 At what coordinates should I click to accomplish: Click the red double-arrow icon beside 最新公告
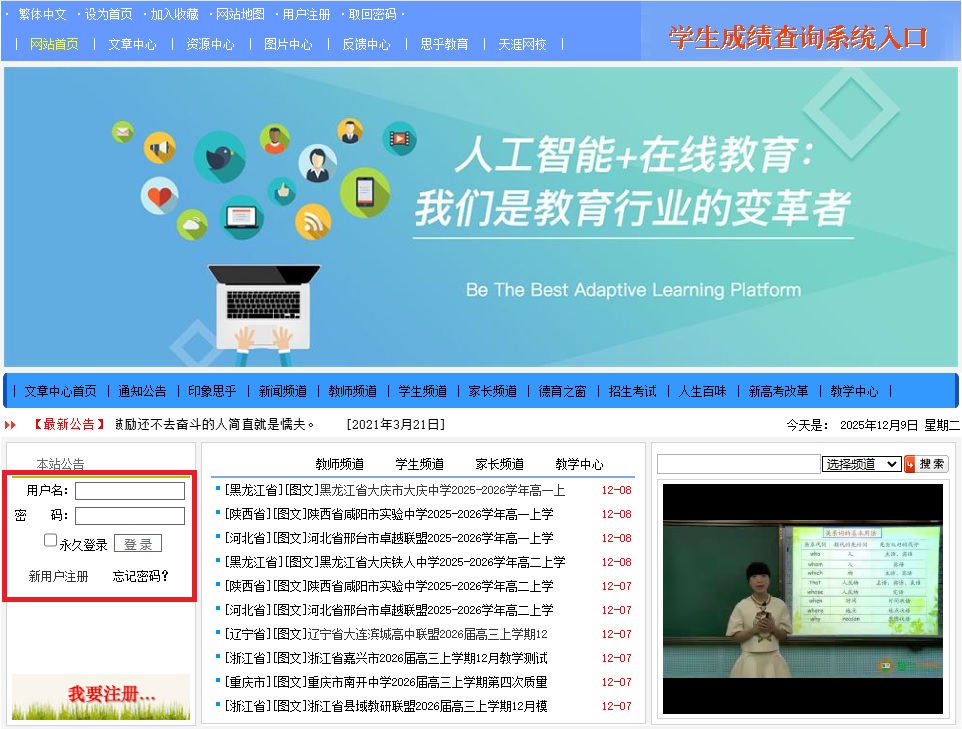coord(11,425)
